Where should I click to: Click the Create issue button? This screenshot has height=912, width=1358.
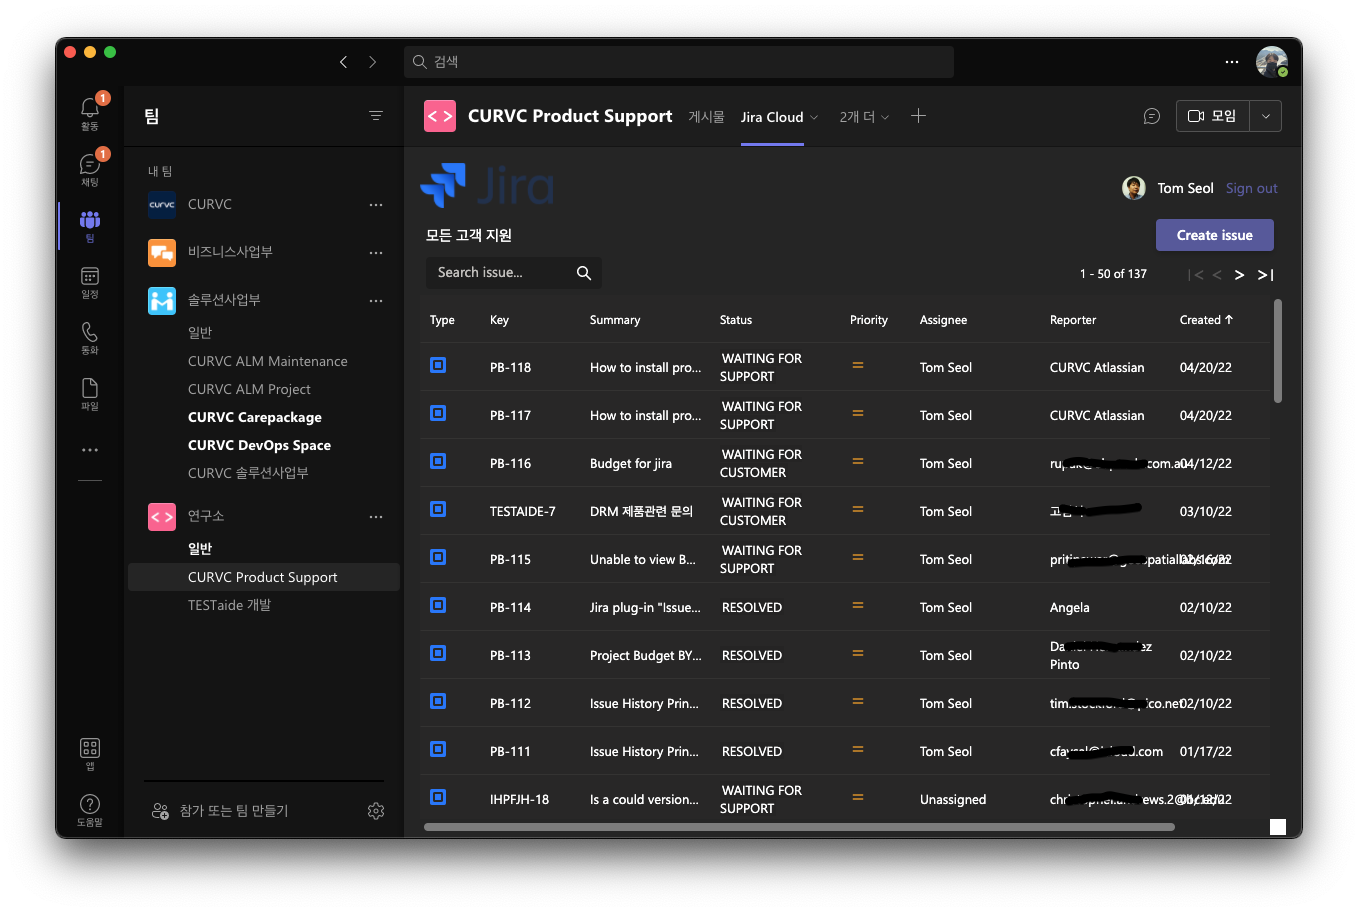pyautogui.click(x=1215, y=235)
